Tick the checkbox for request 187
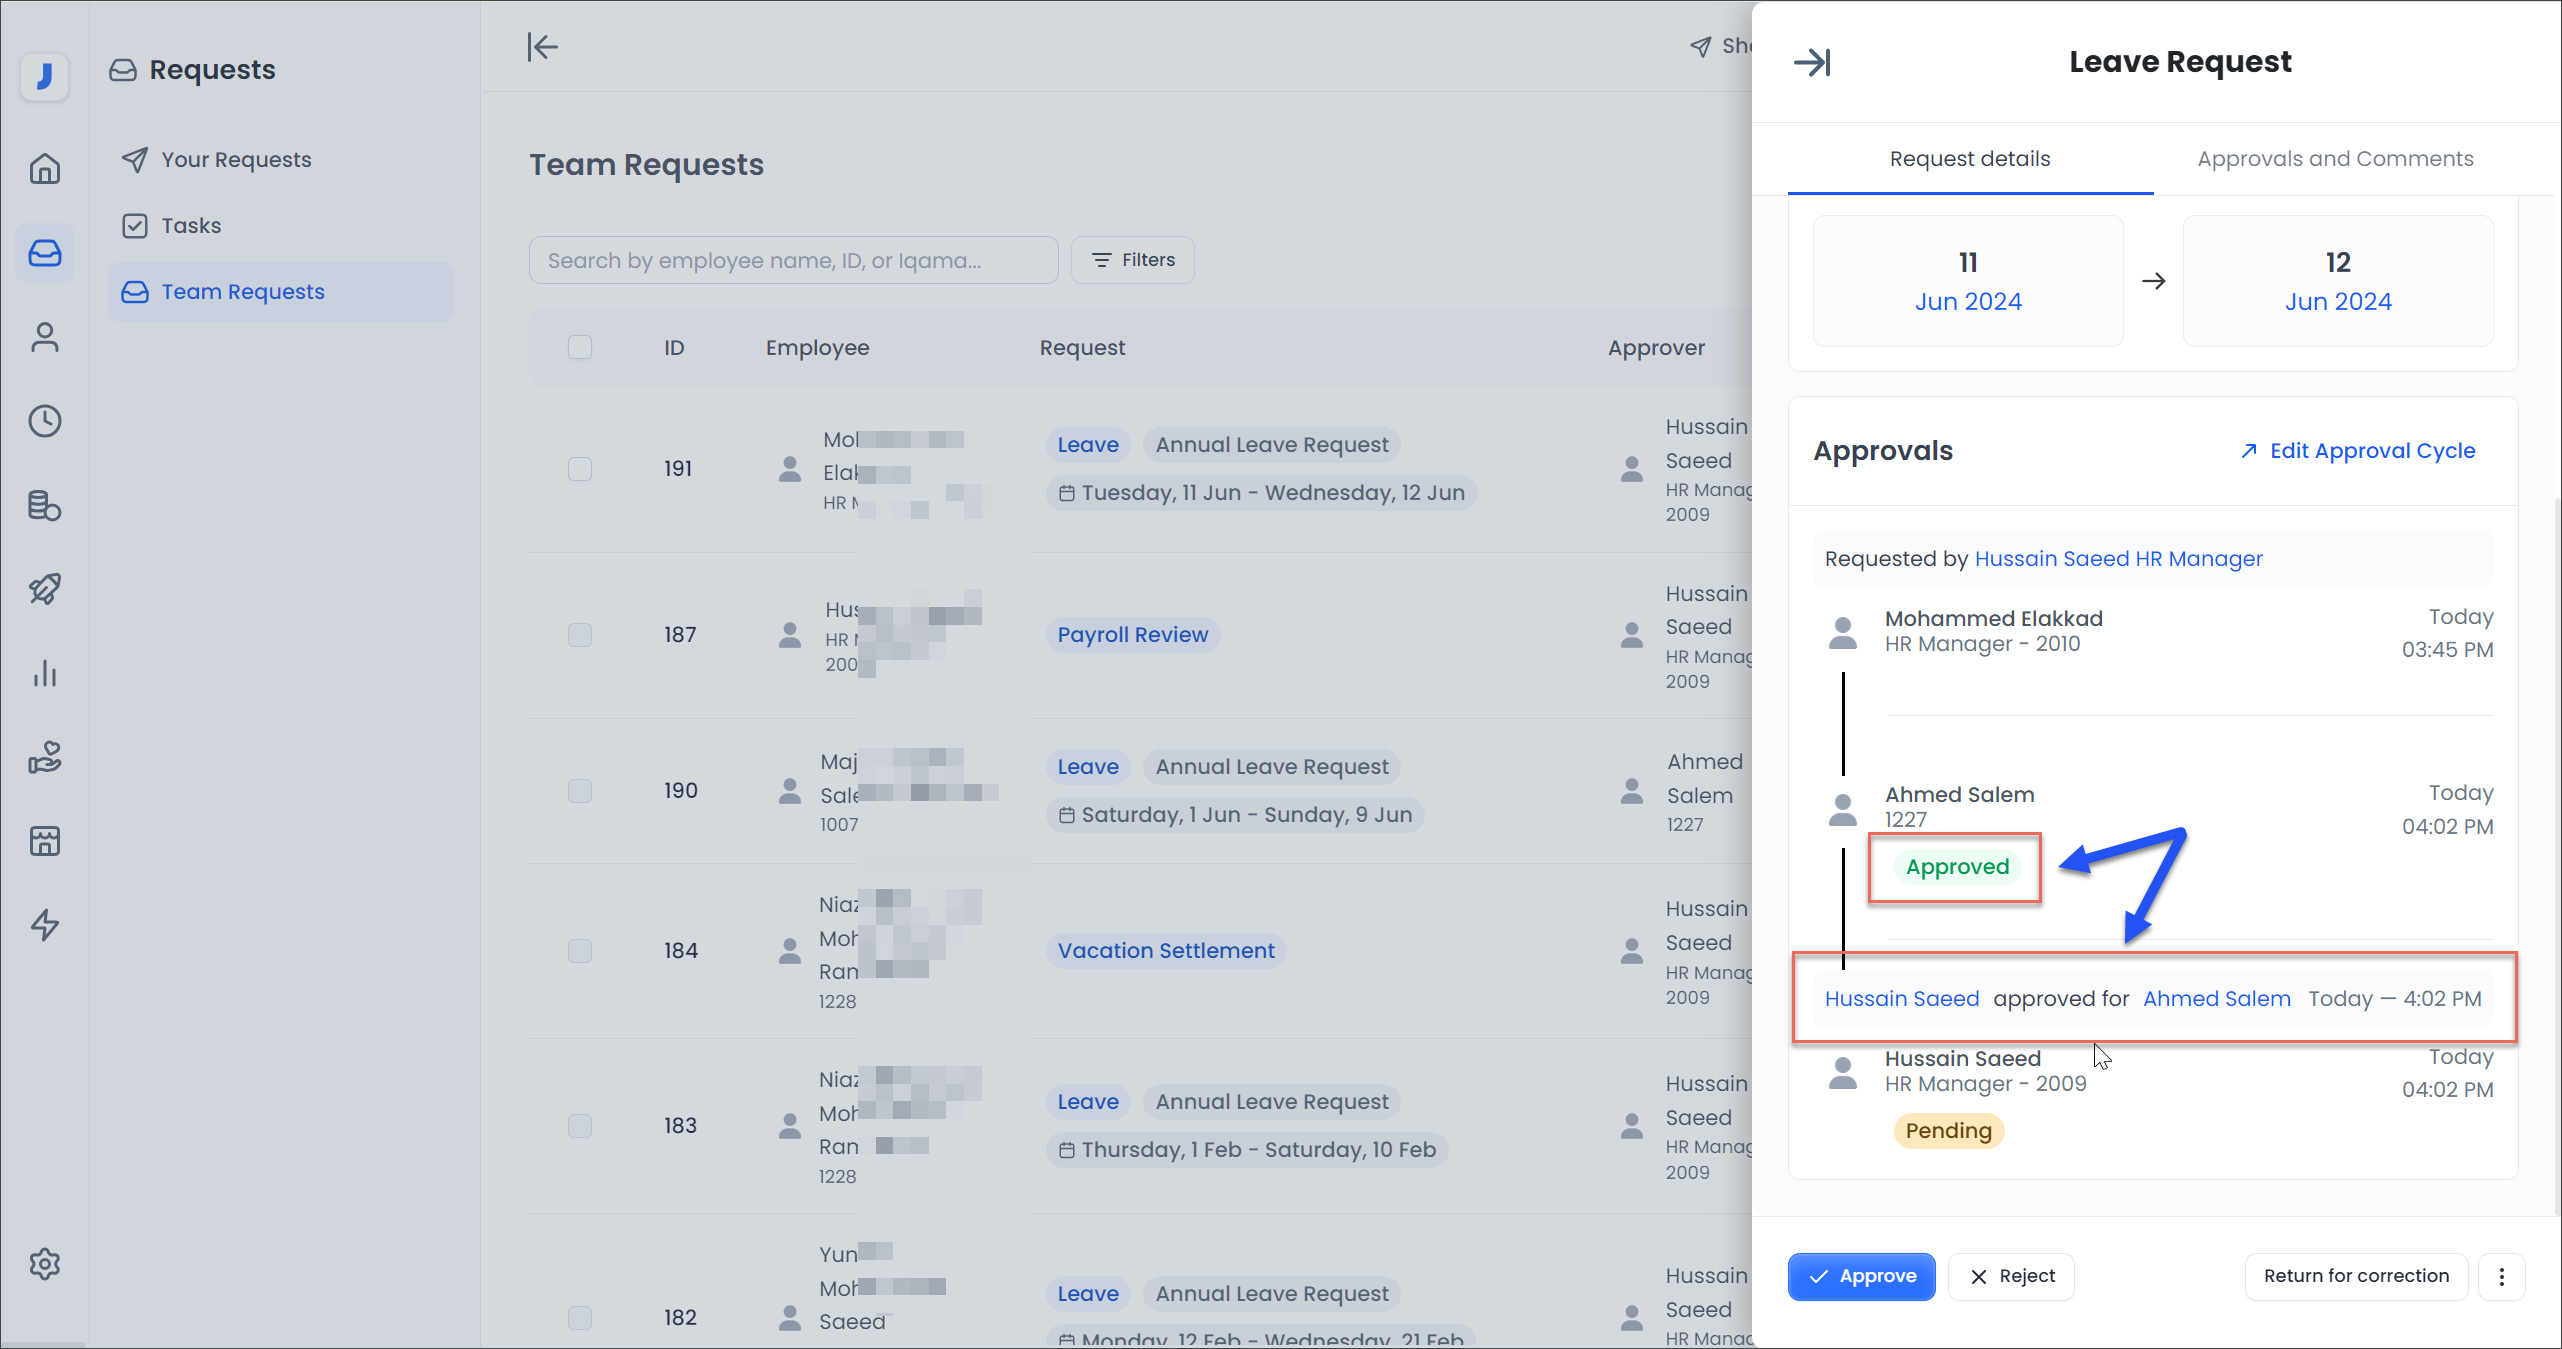This screenshot has width=2562, height=1349. coord(580,635)
